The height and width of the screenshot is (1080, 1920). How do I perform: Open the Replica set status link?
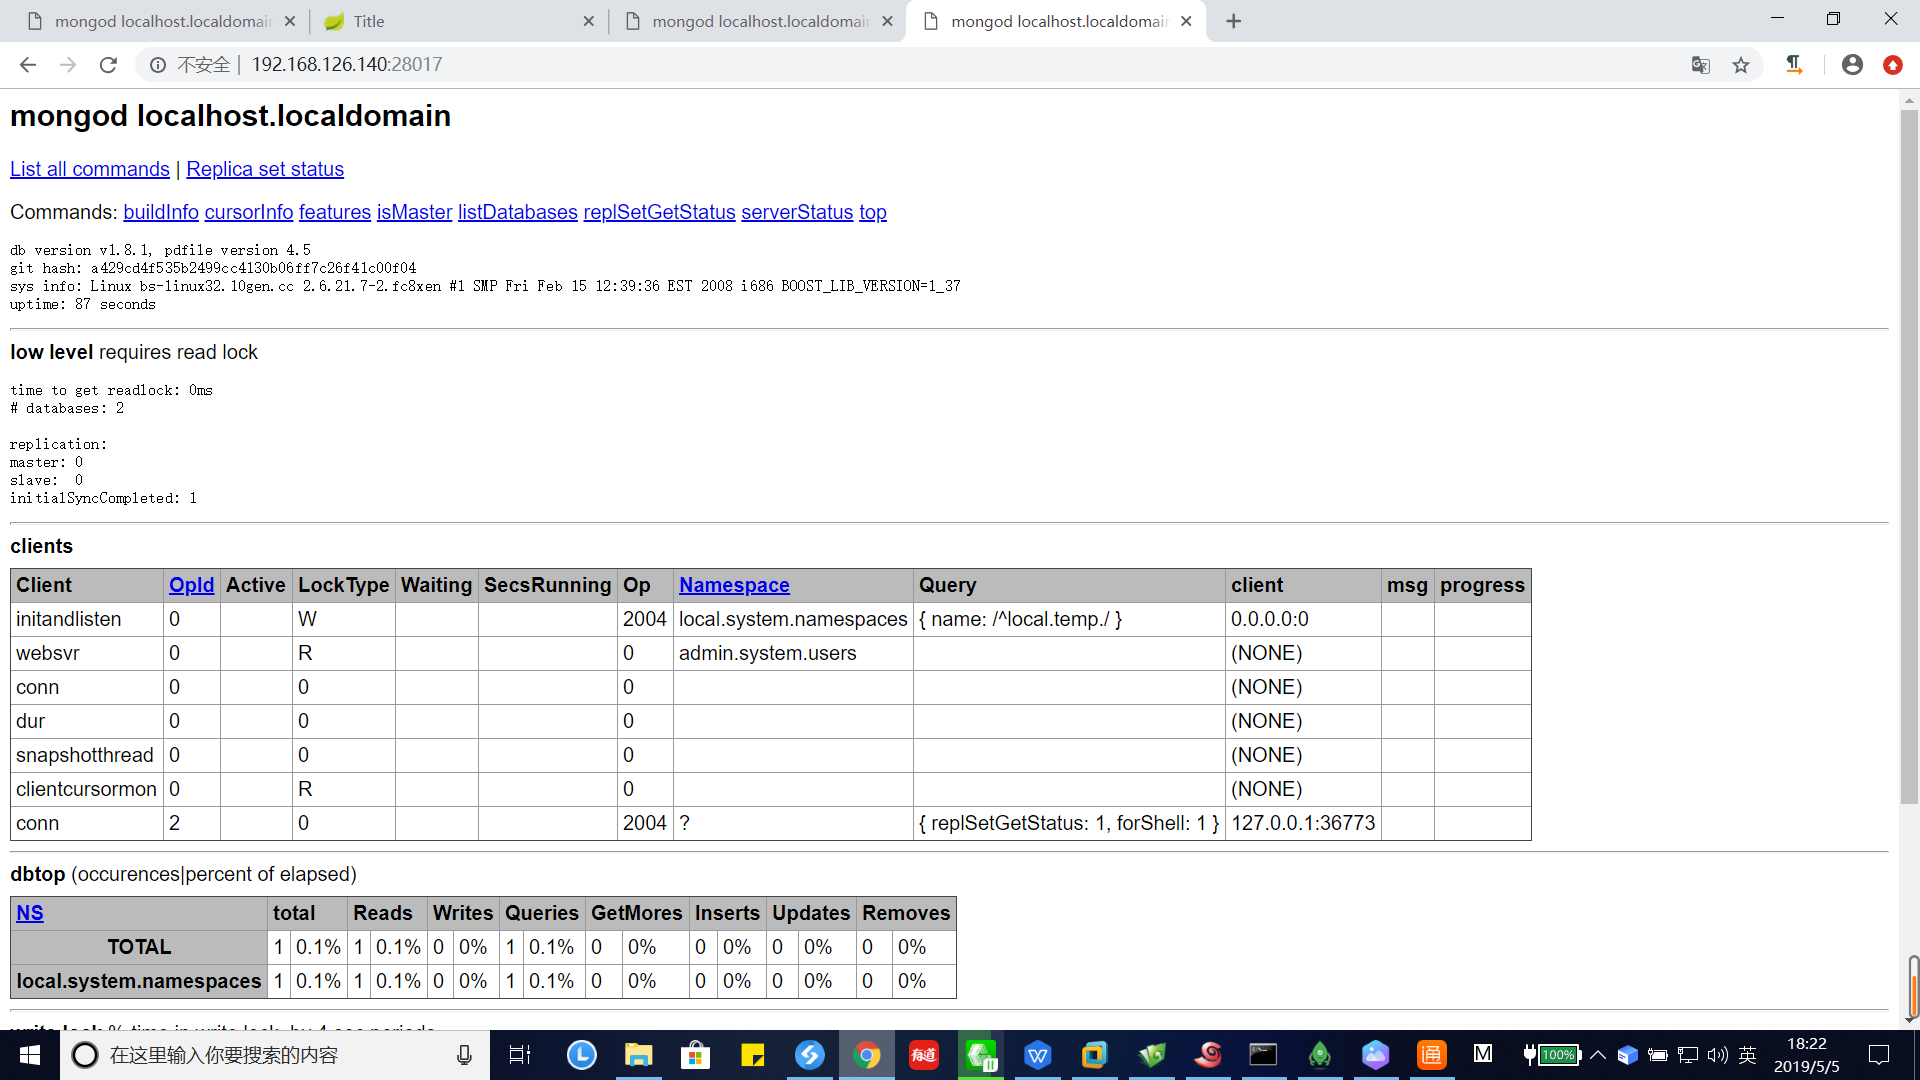(x=265, y=169)
